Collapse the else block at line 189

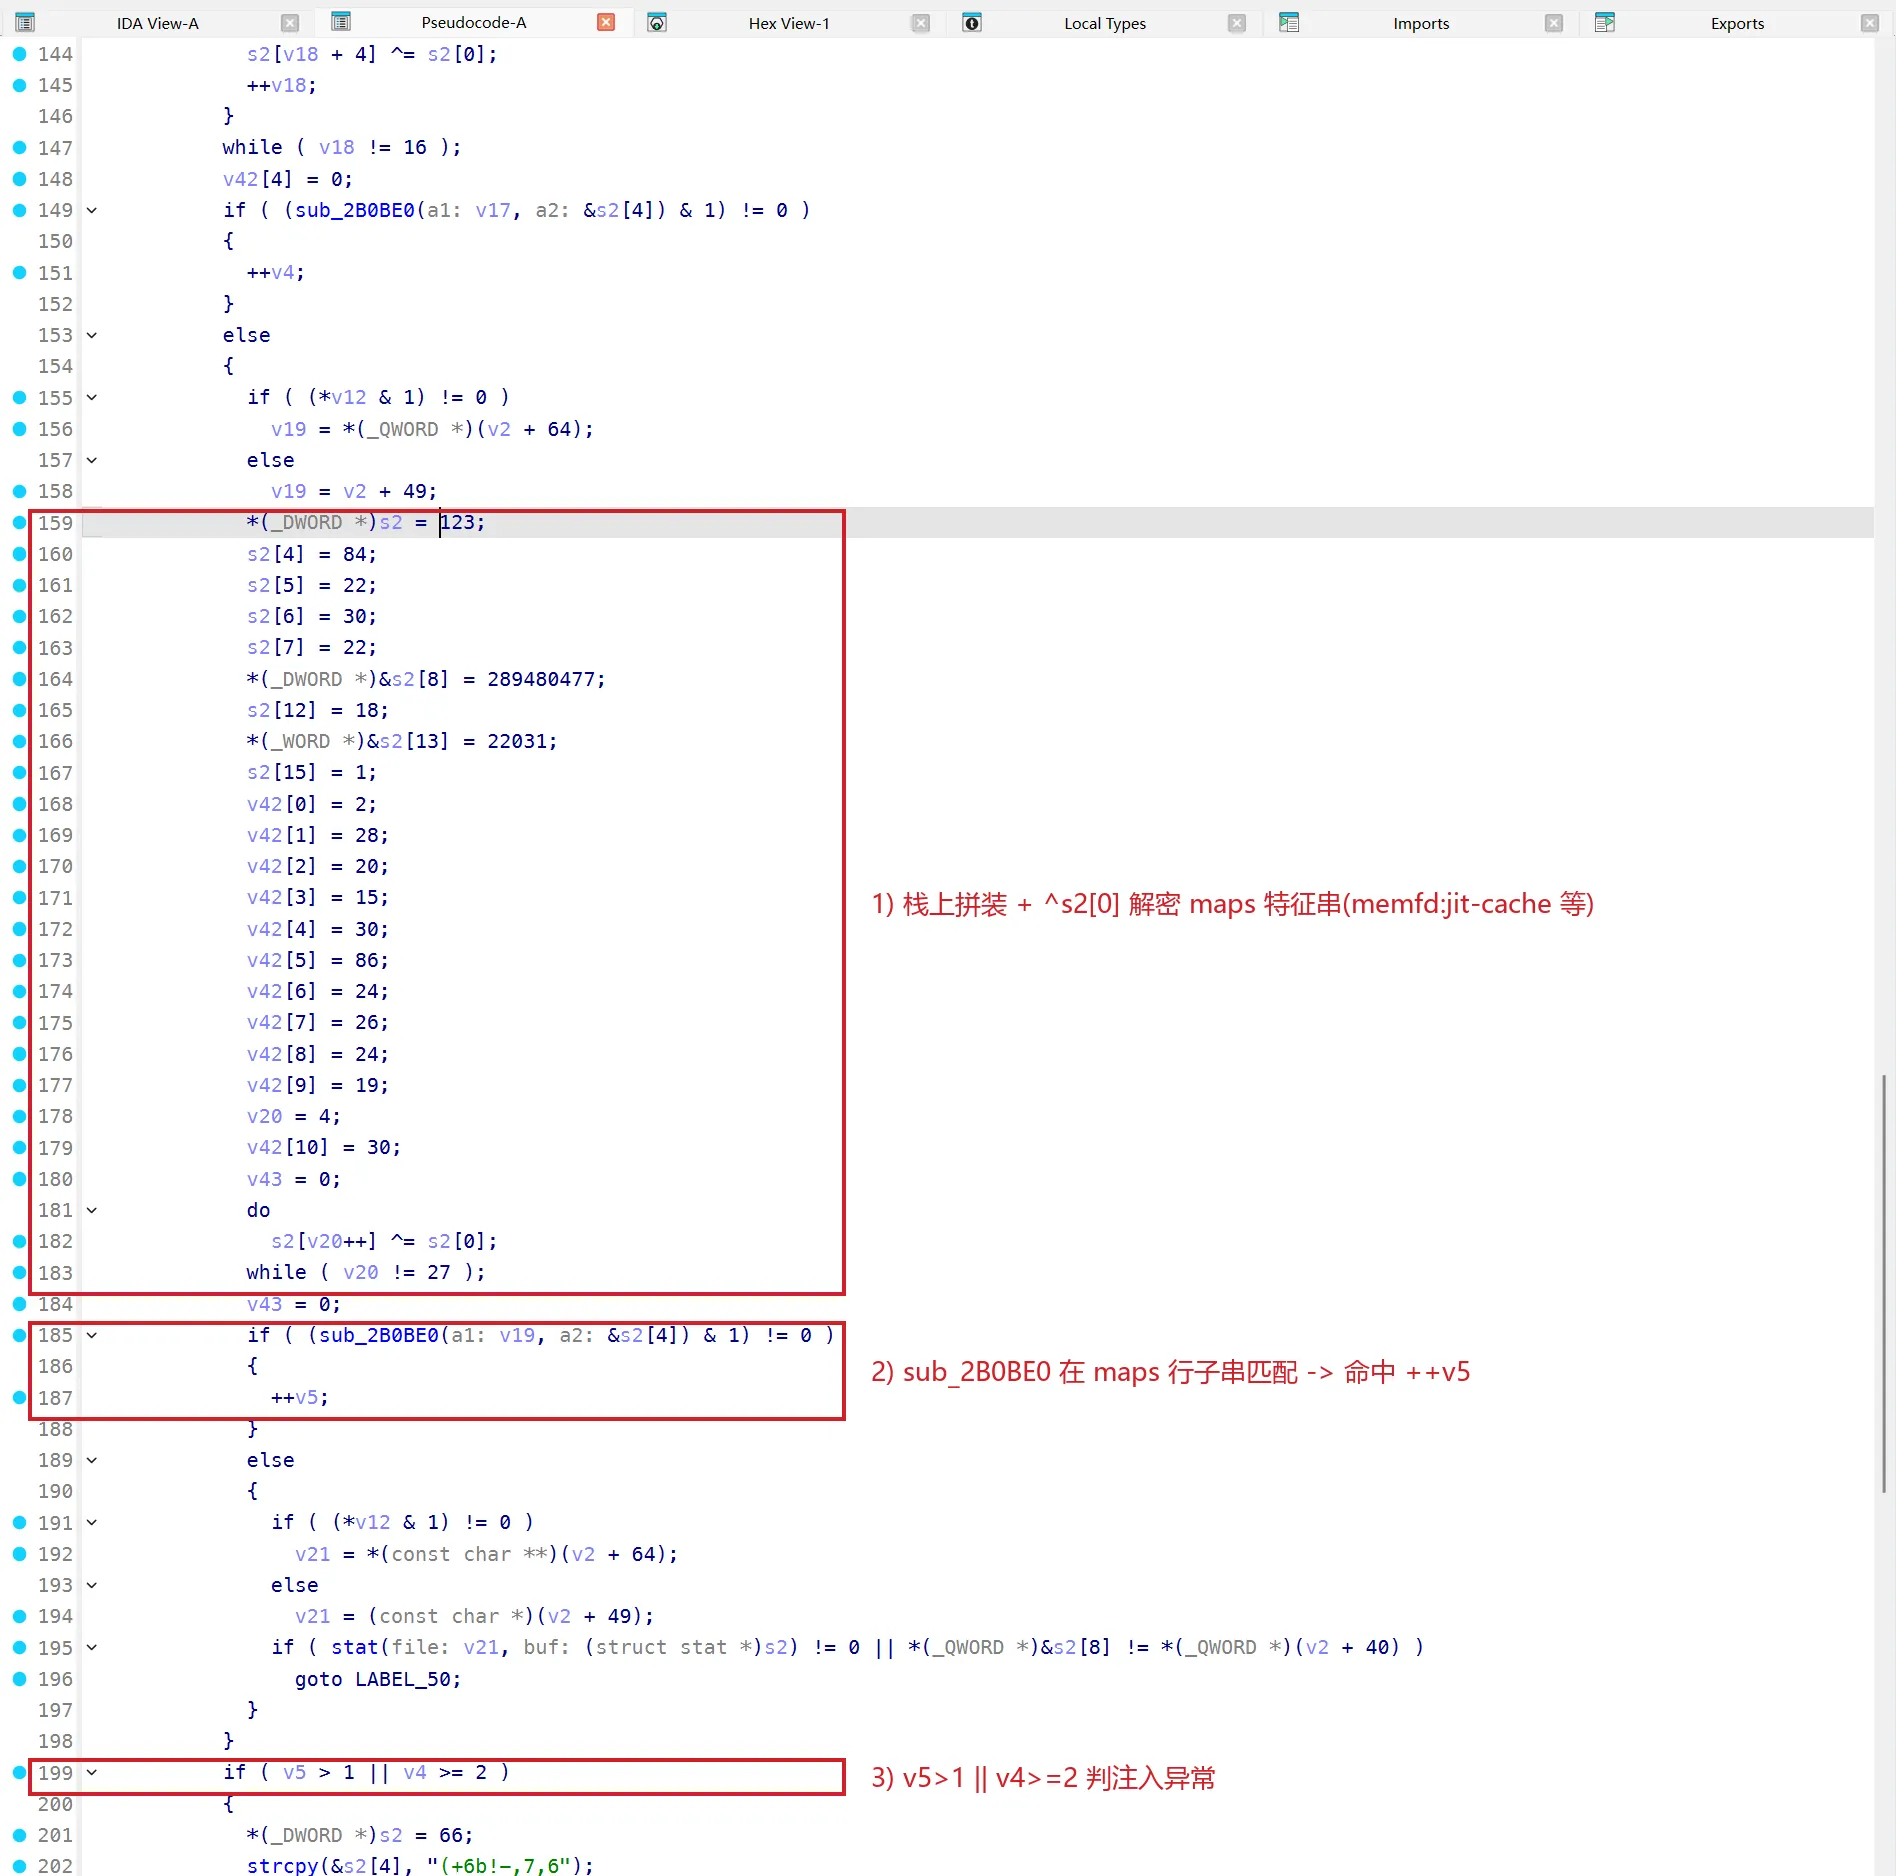tap(92, 1460)
